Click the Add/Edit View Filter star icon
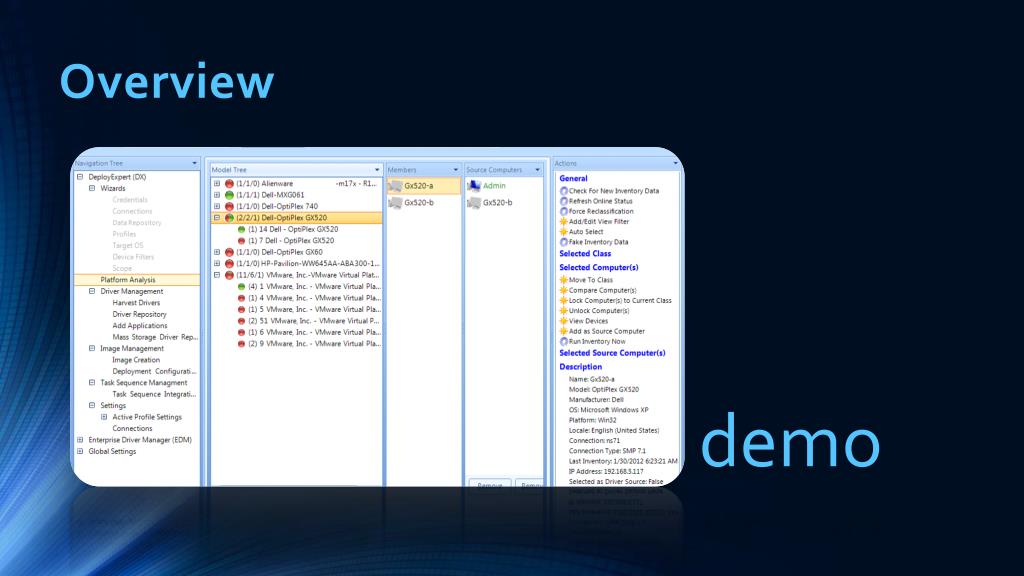Screen dimensions: 1024x576 tap(564, 221)
